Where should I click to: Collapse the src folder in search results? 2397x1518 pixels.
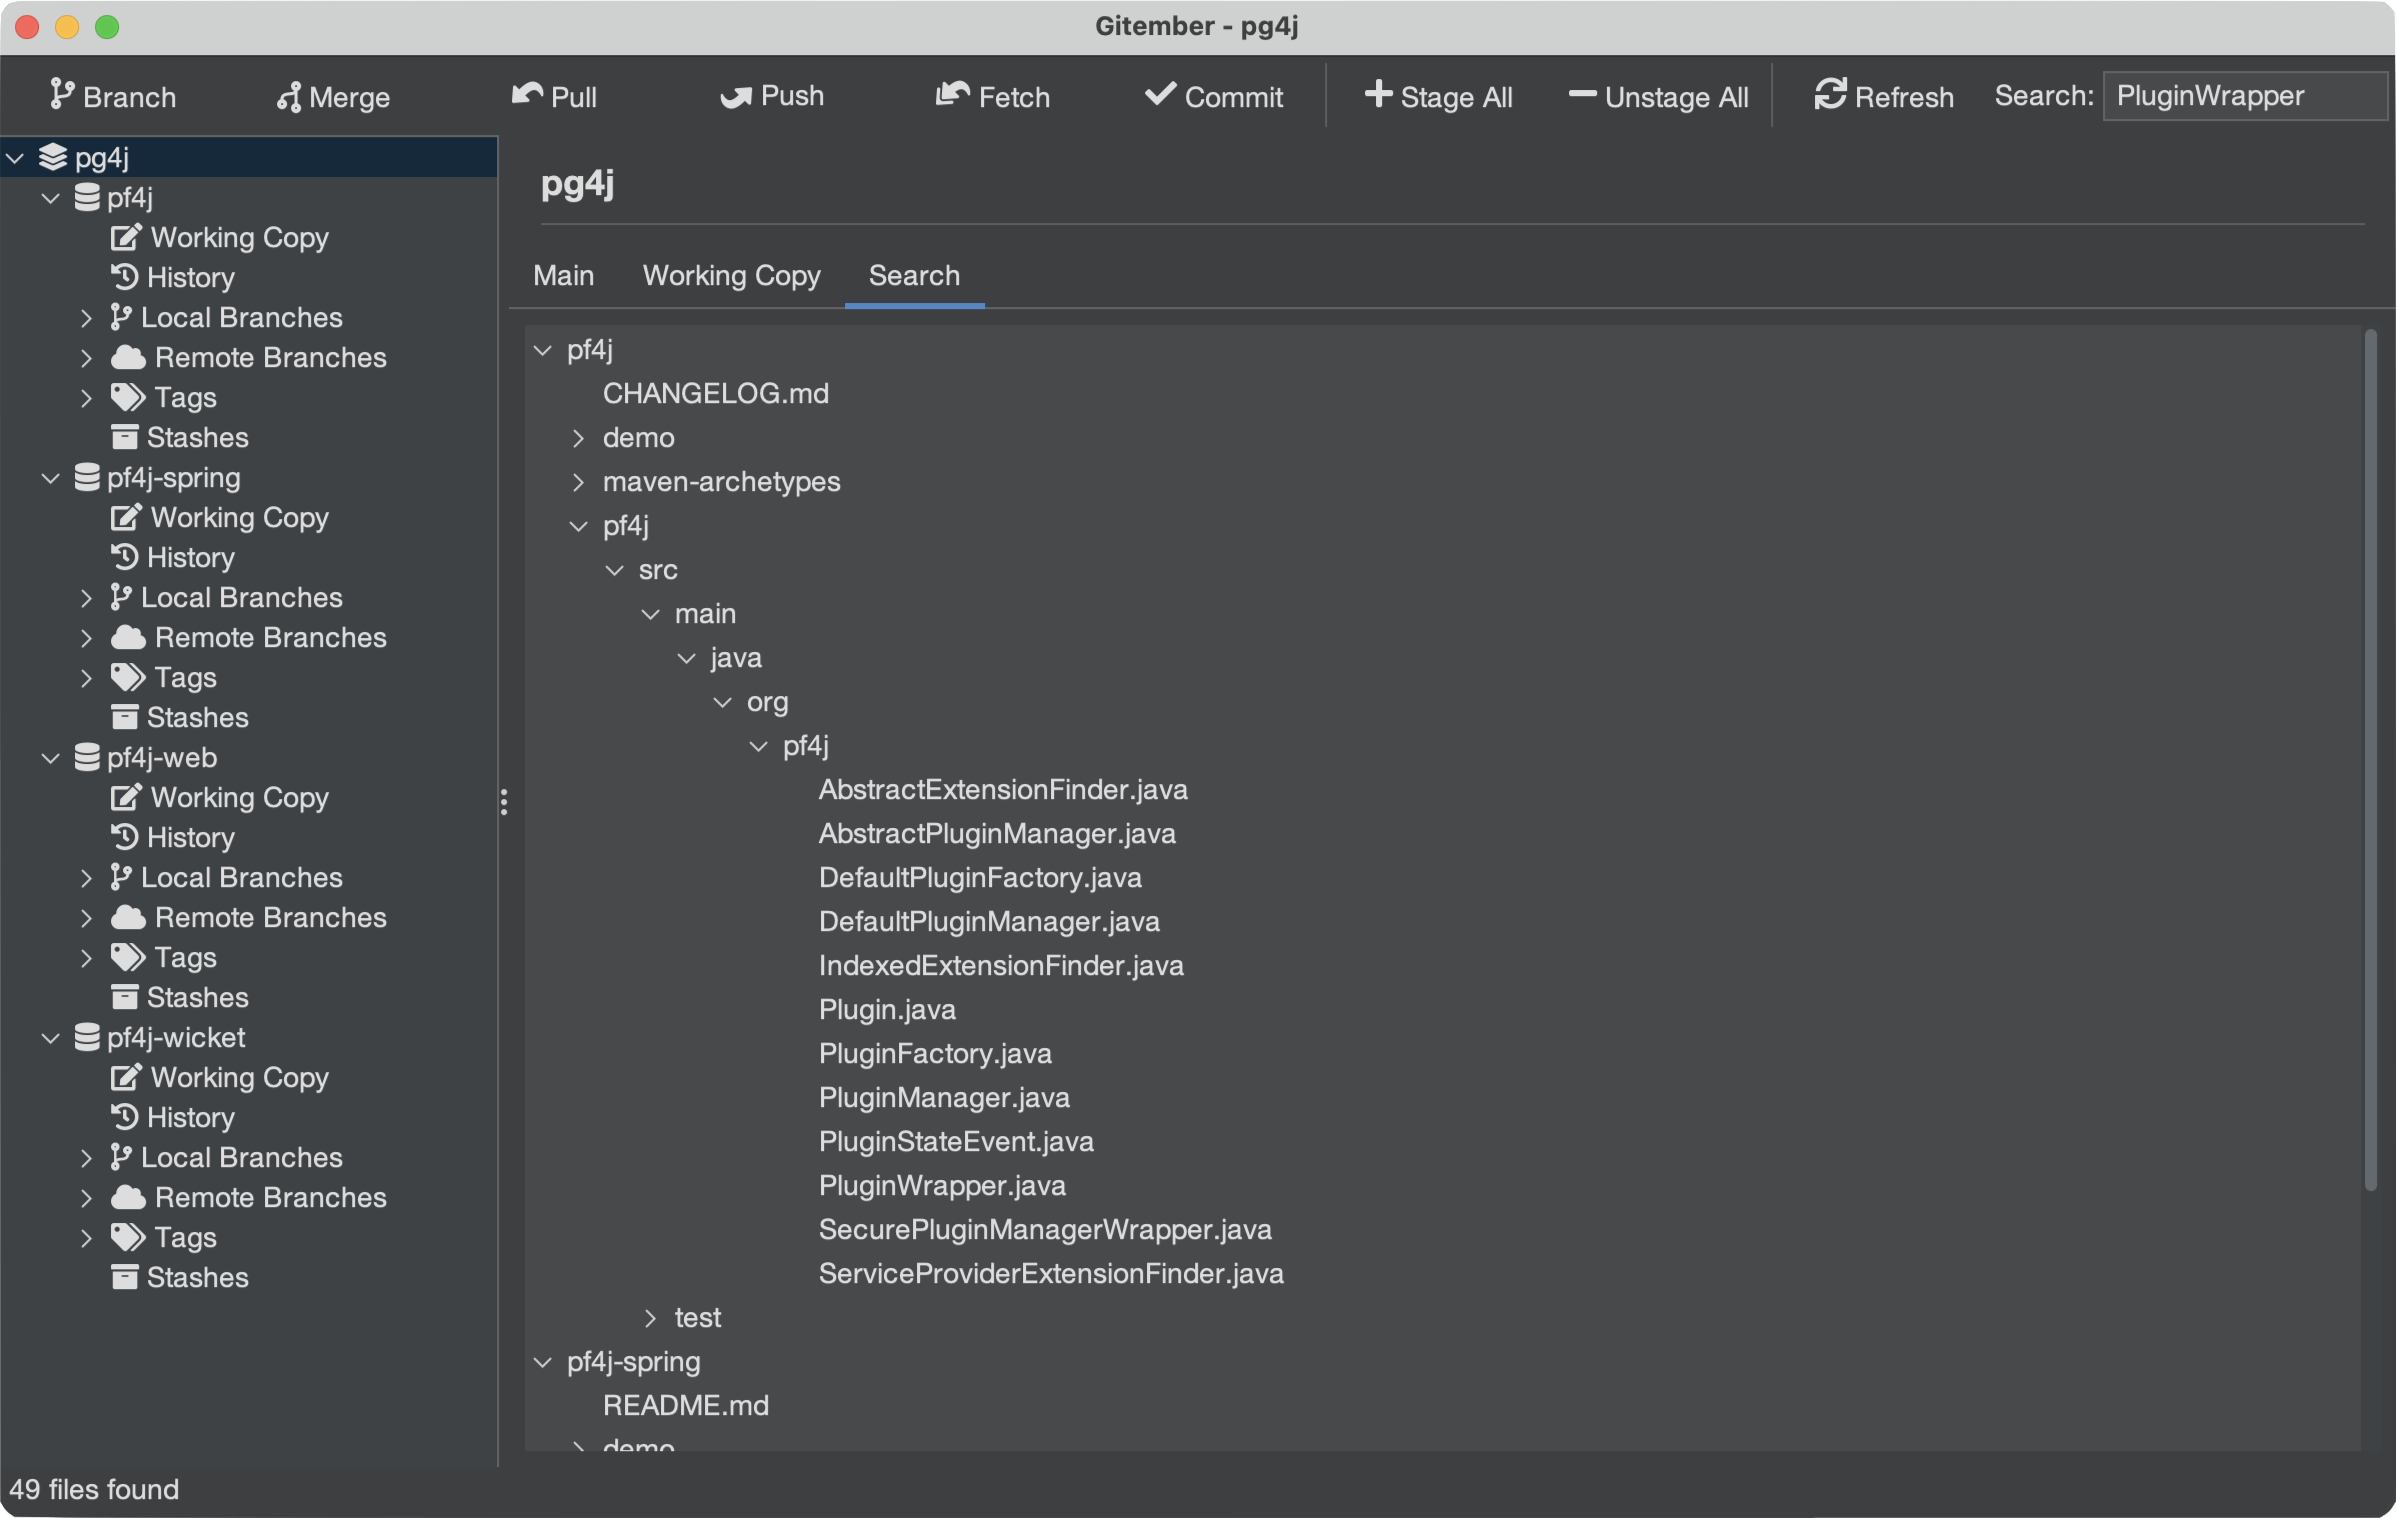pos(614,570)
